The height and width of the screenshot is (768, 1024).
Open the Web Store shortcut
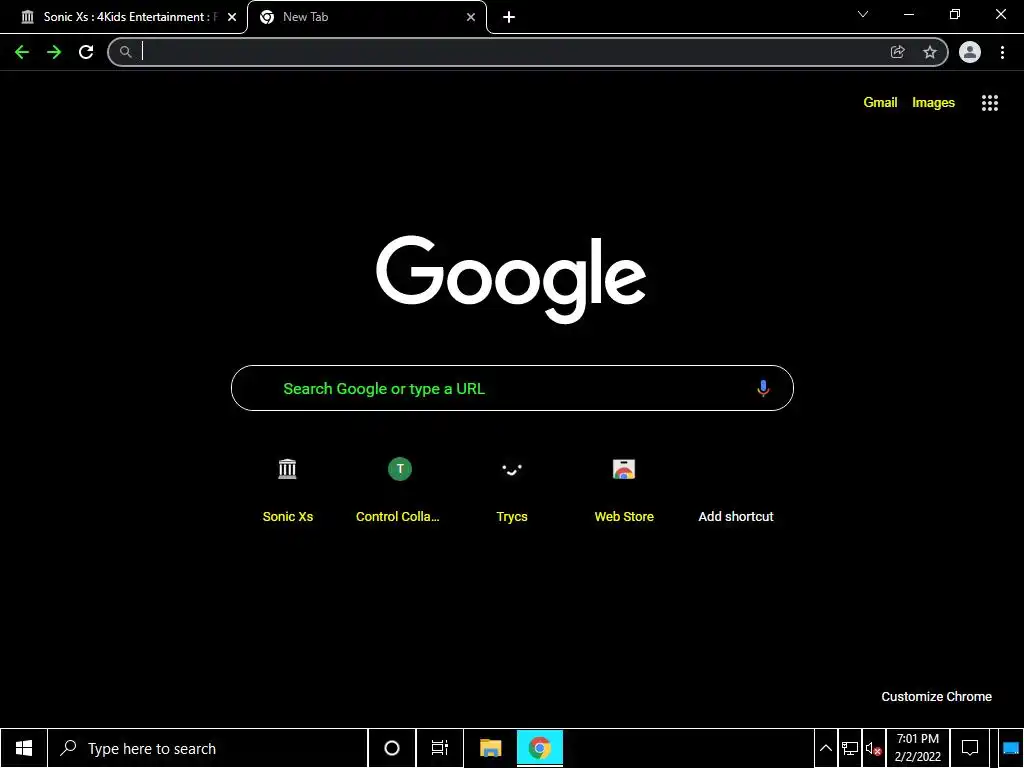pyautogui.click(x=624, y=490)
